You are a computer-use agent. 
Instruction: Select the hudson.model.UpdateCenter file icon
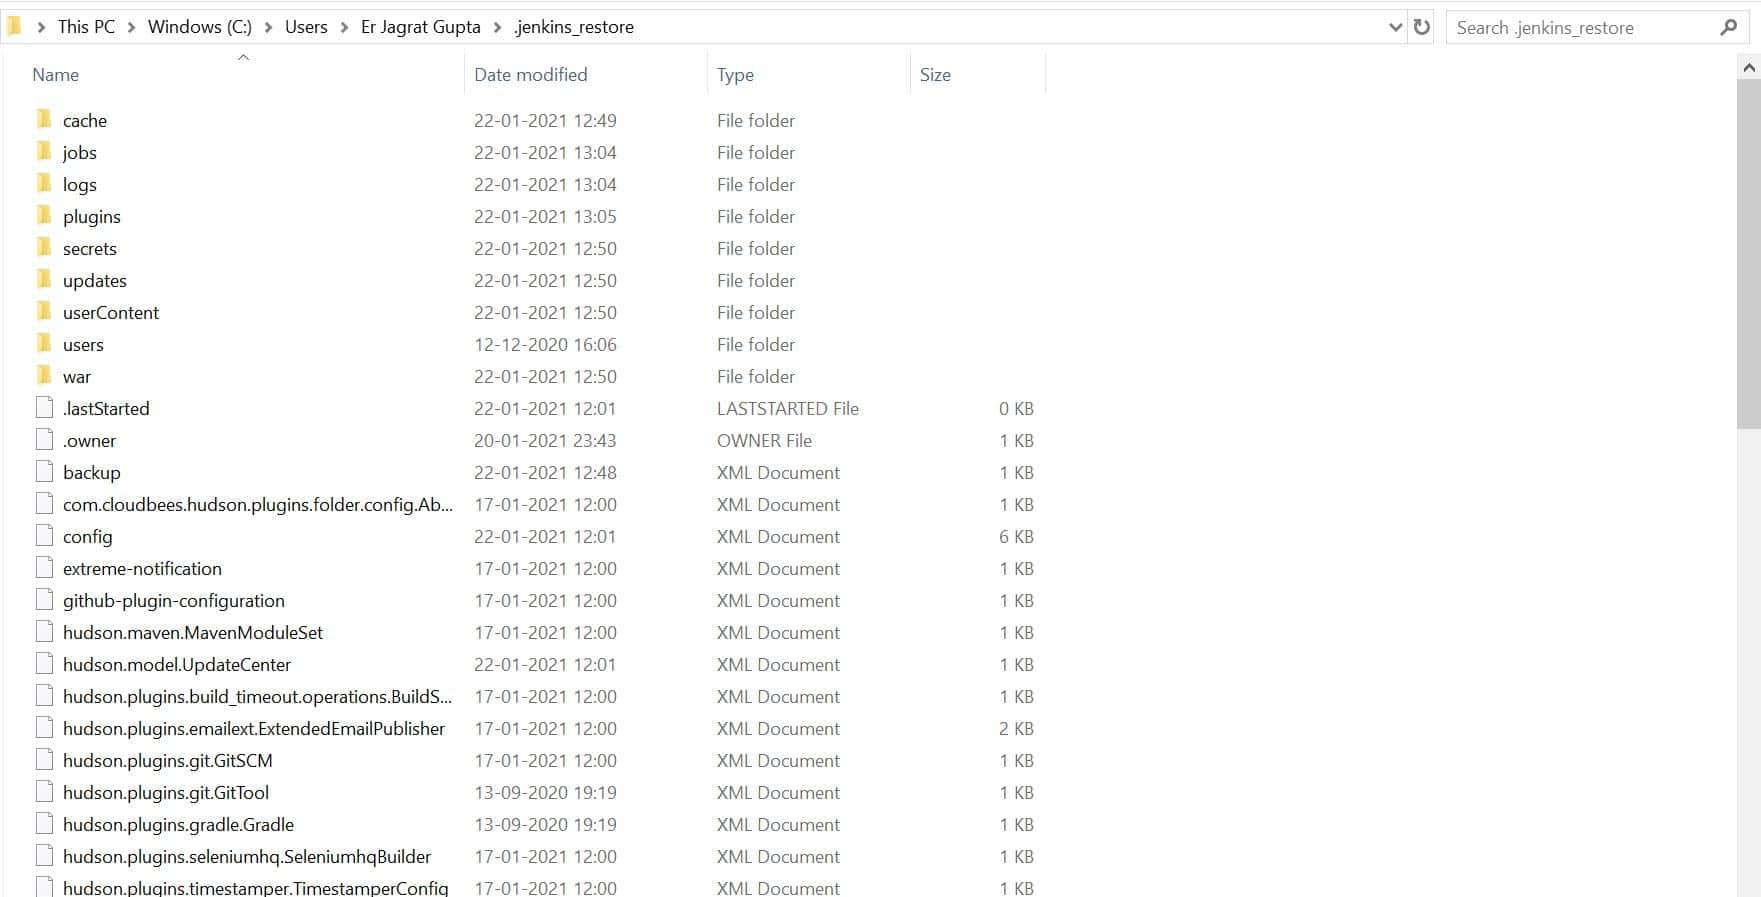pos(44,664)
